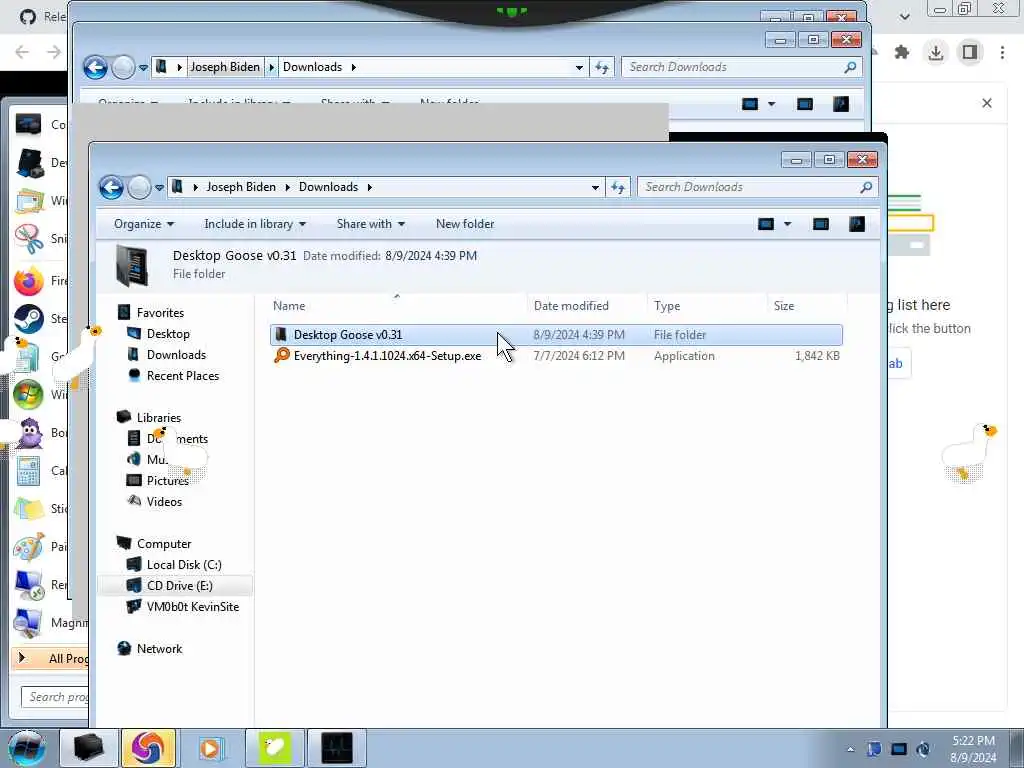Open Desktop in Favorites

pyautogui.click(x=168, y=334)
